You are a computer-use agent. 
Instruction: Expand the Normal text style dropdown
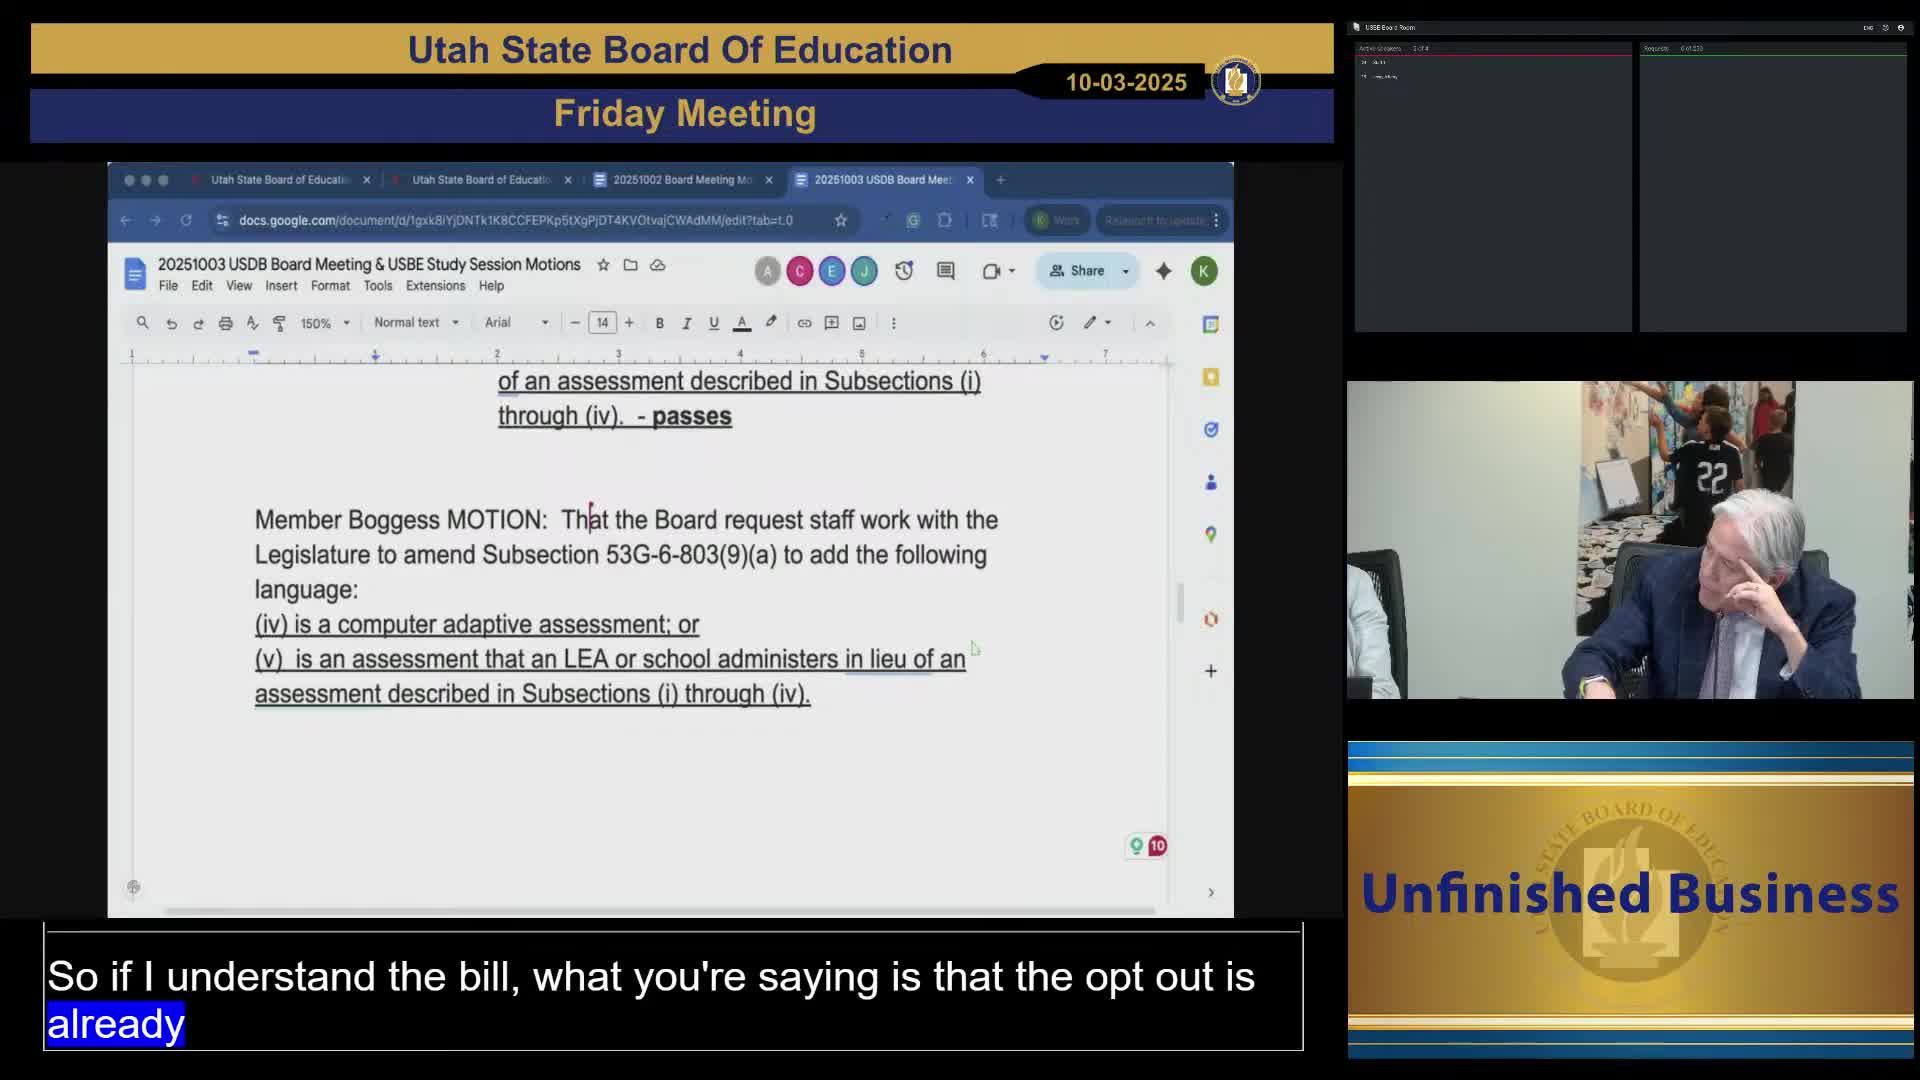(x=416, y=323)
